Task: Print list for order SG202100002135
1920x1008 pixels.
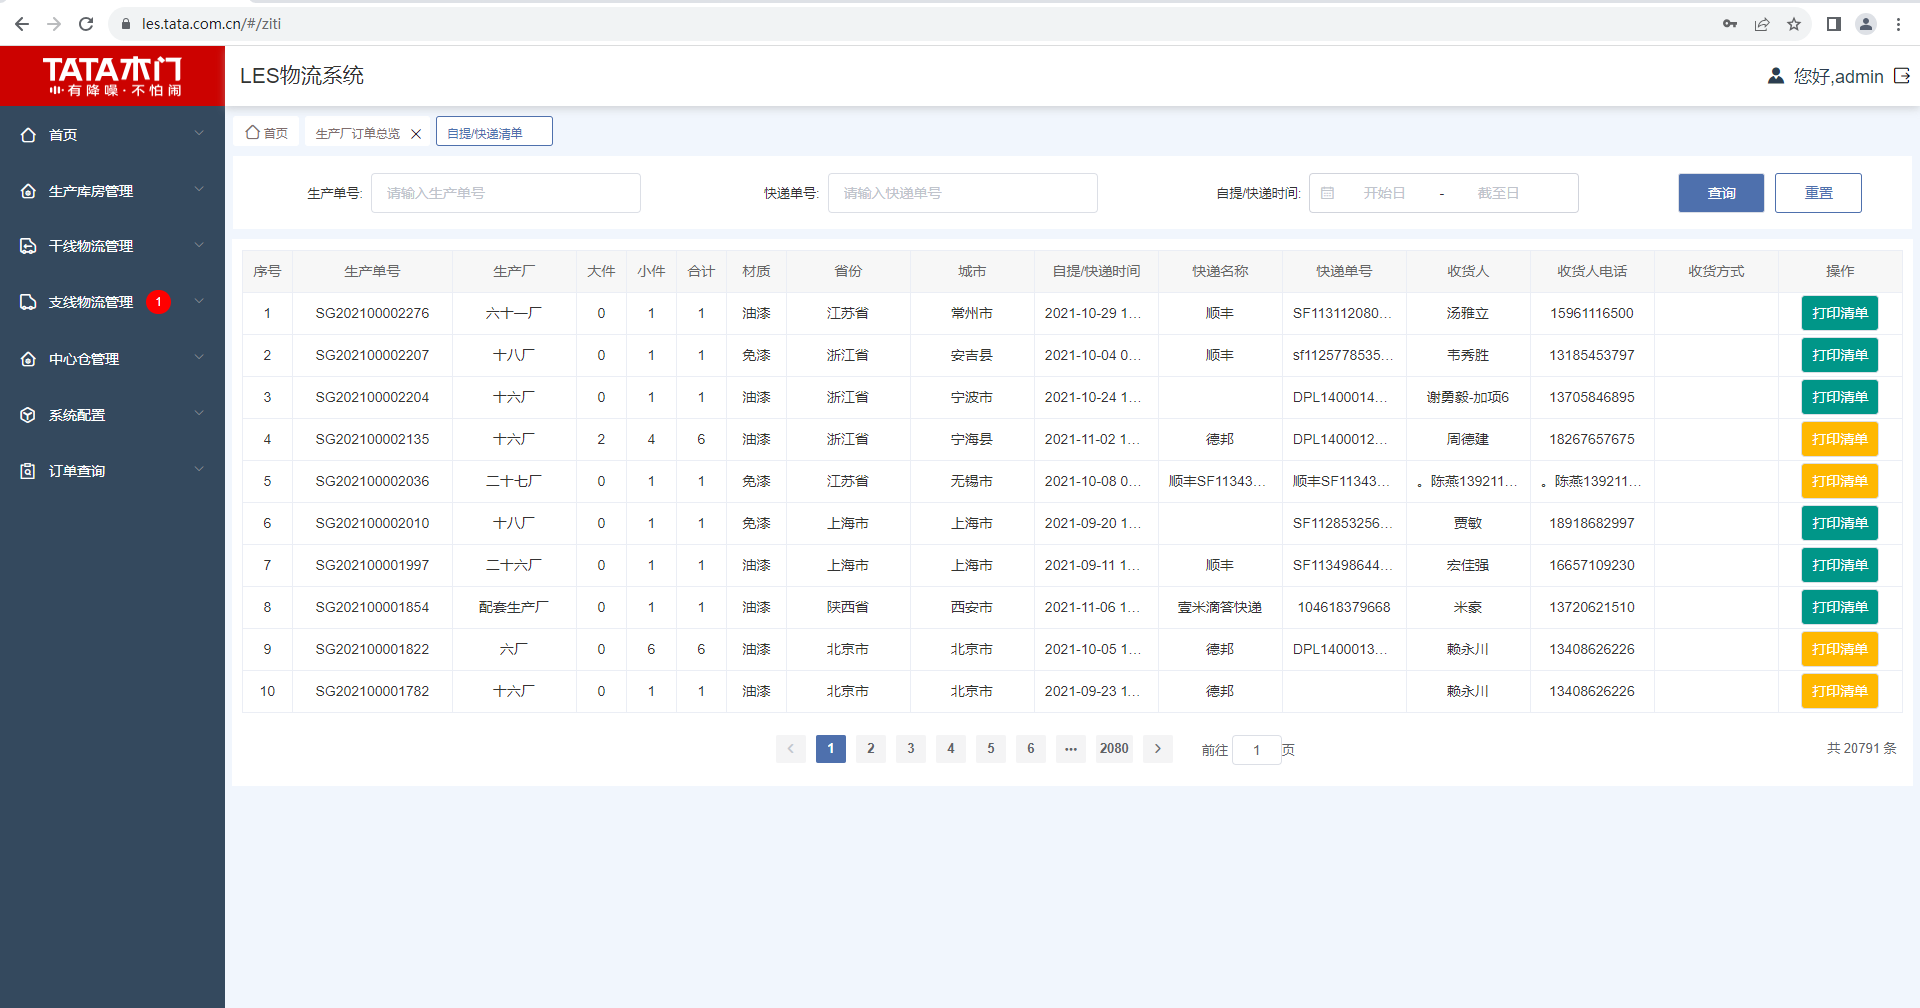Action: coord(1840,439)
